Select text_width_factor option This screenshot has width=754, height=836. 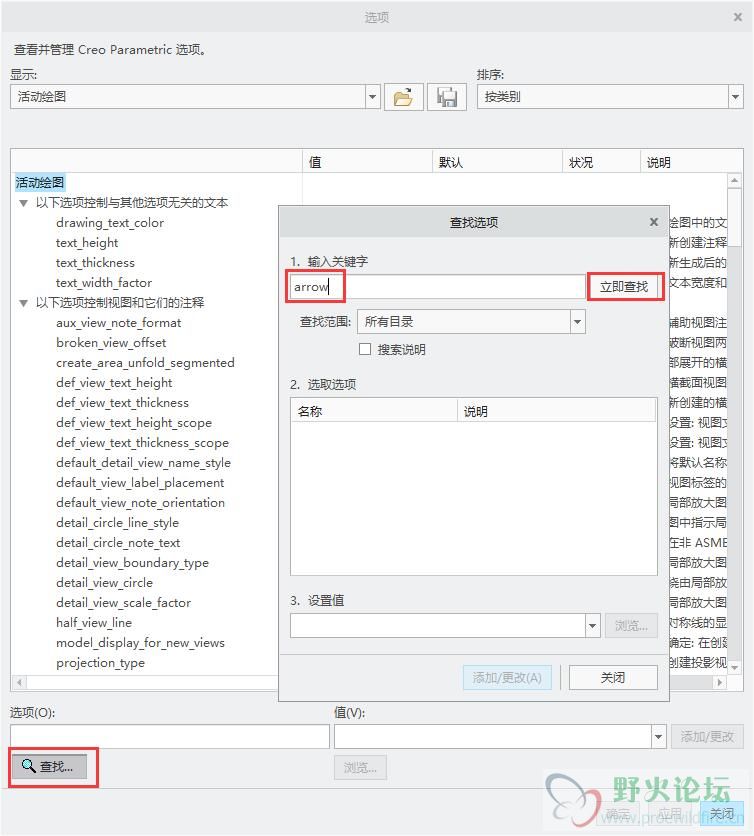click(104, 283)
